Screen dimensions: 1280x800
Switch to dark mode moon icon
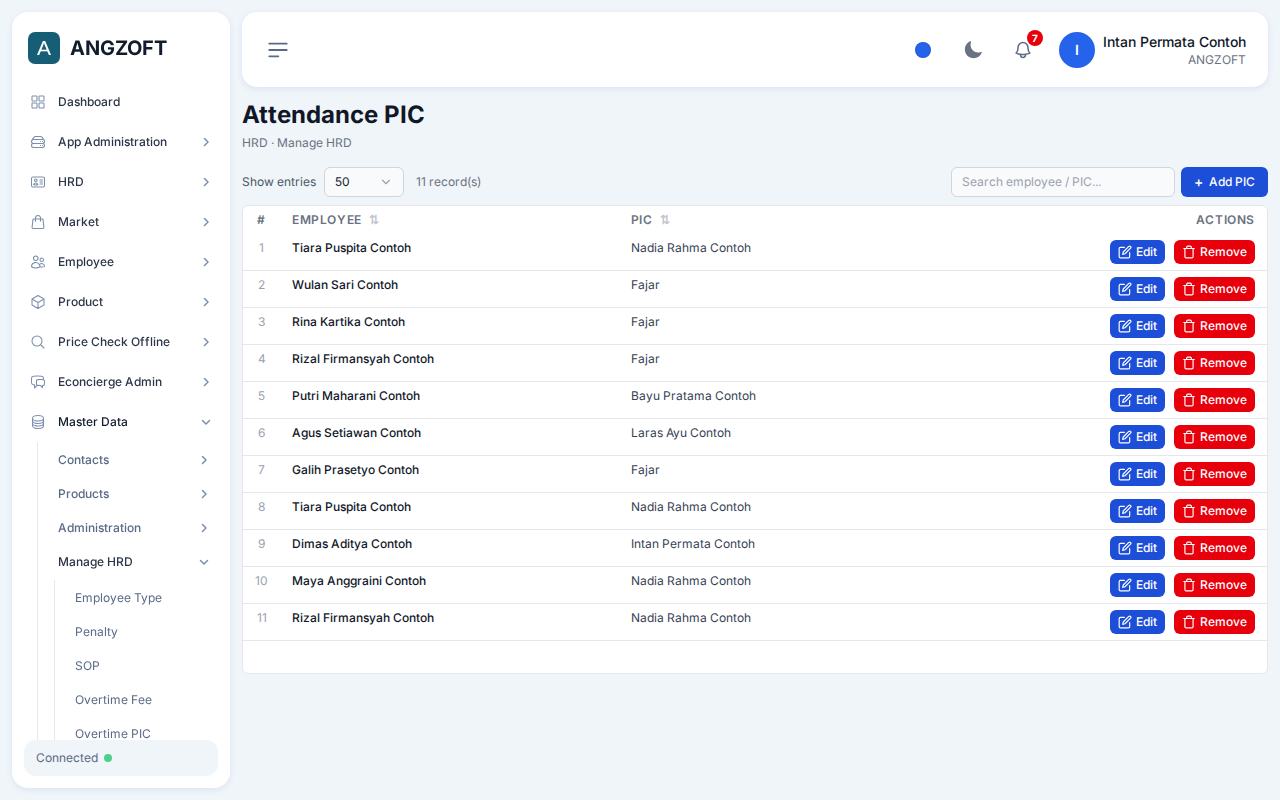[973, 50]
